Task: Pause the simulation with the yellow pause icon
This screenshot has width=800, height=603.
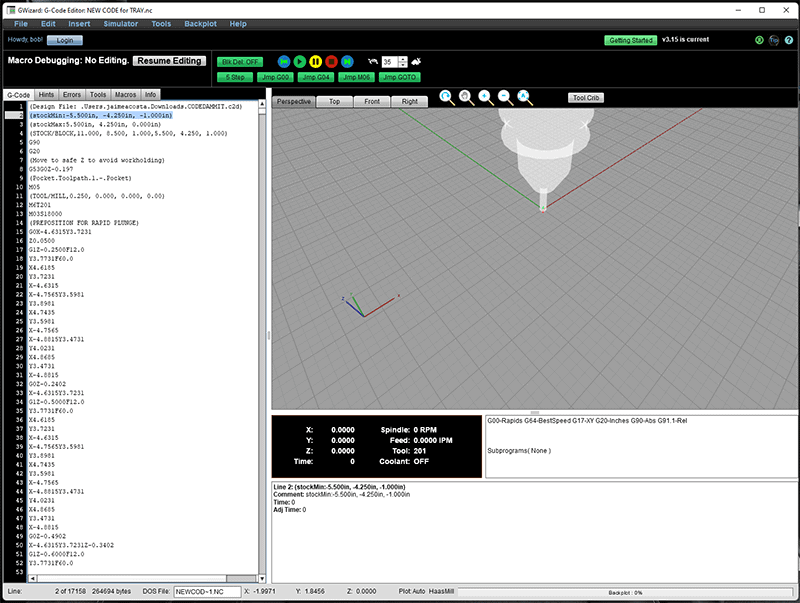Action: point(317,61)
